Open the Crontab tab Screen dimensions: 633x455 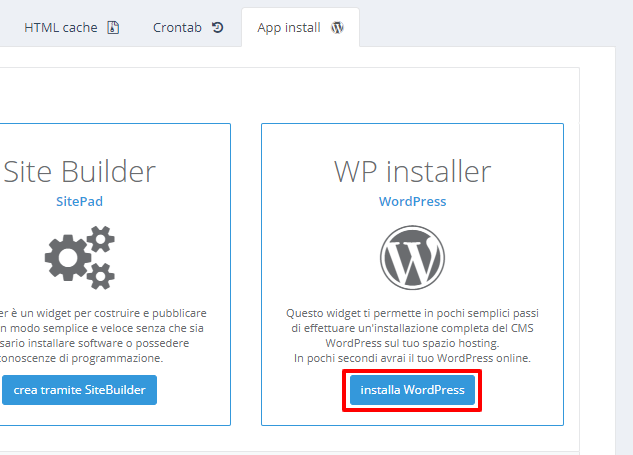(188, 27)
